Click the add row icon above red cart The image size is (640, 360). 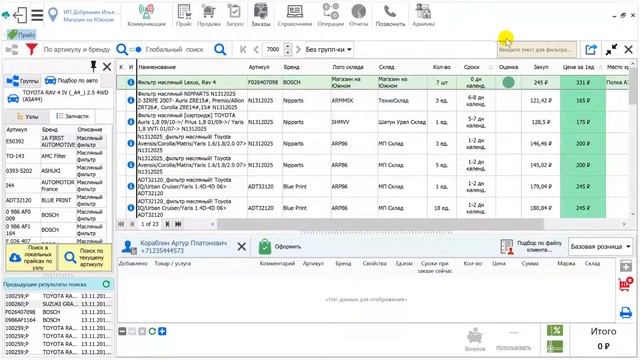tap(626, 266)
